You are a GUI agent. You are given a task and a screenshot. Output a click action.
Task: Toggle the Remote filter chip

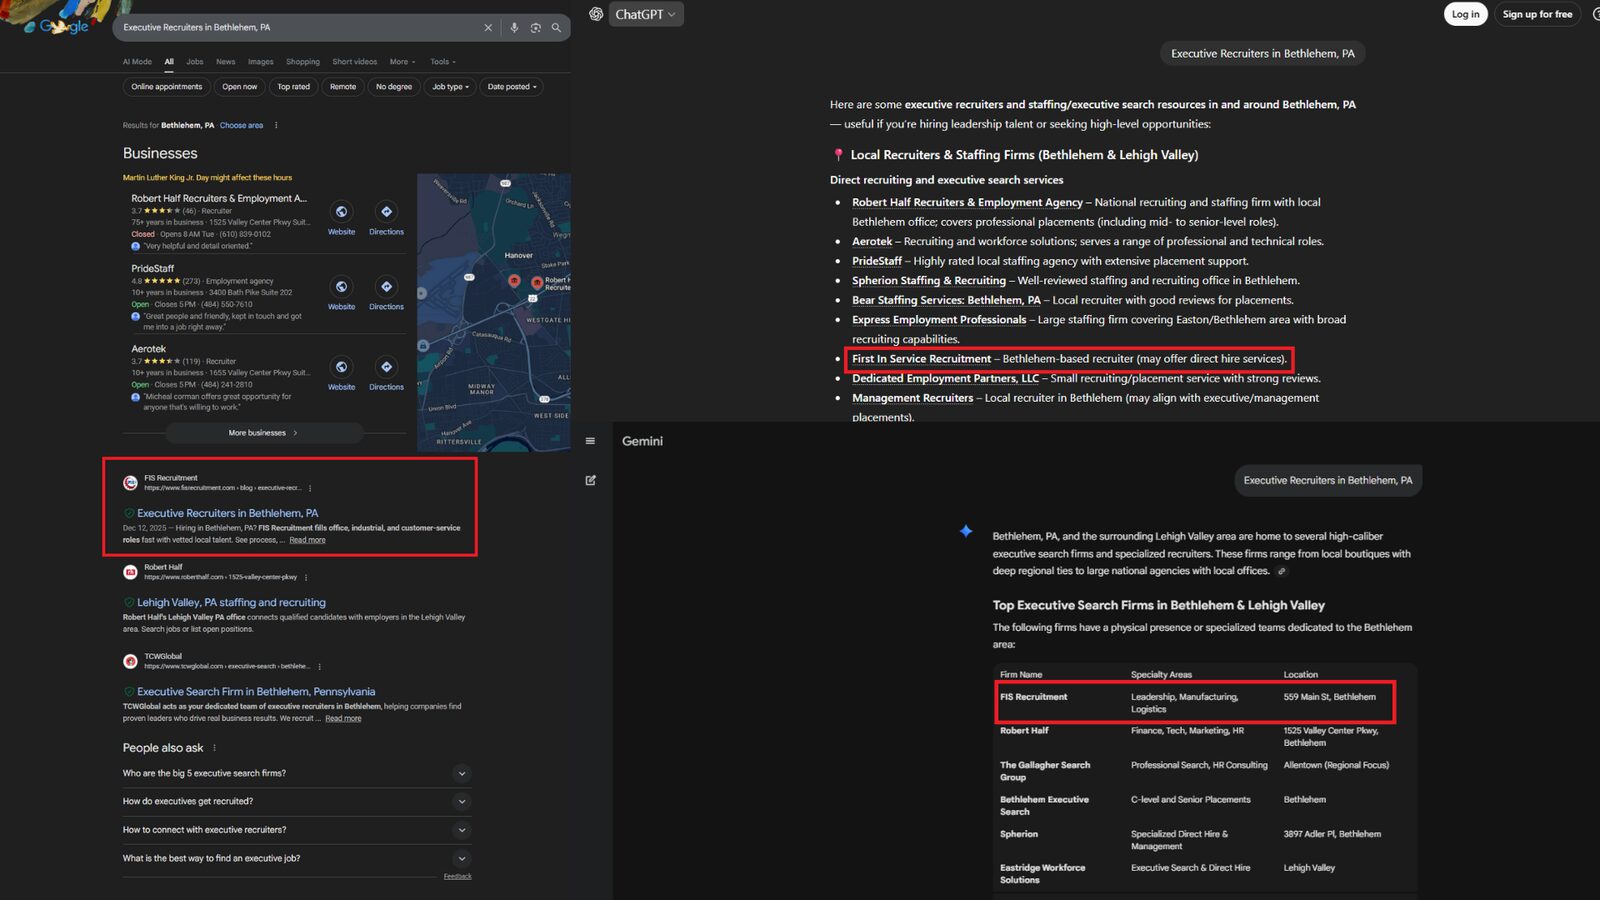(343, 87)
